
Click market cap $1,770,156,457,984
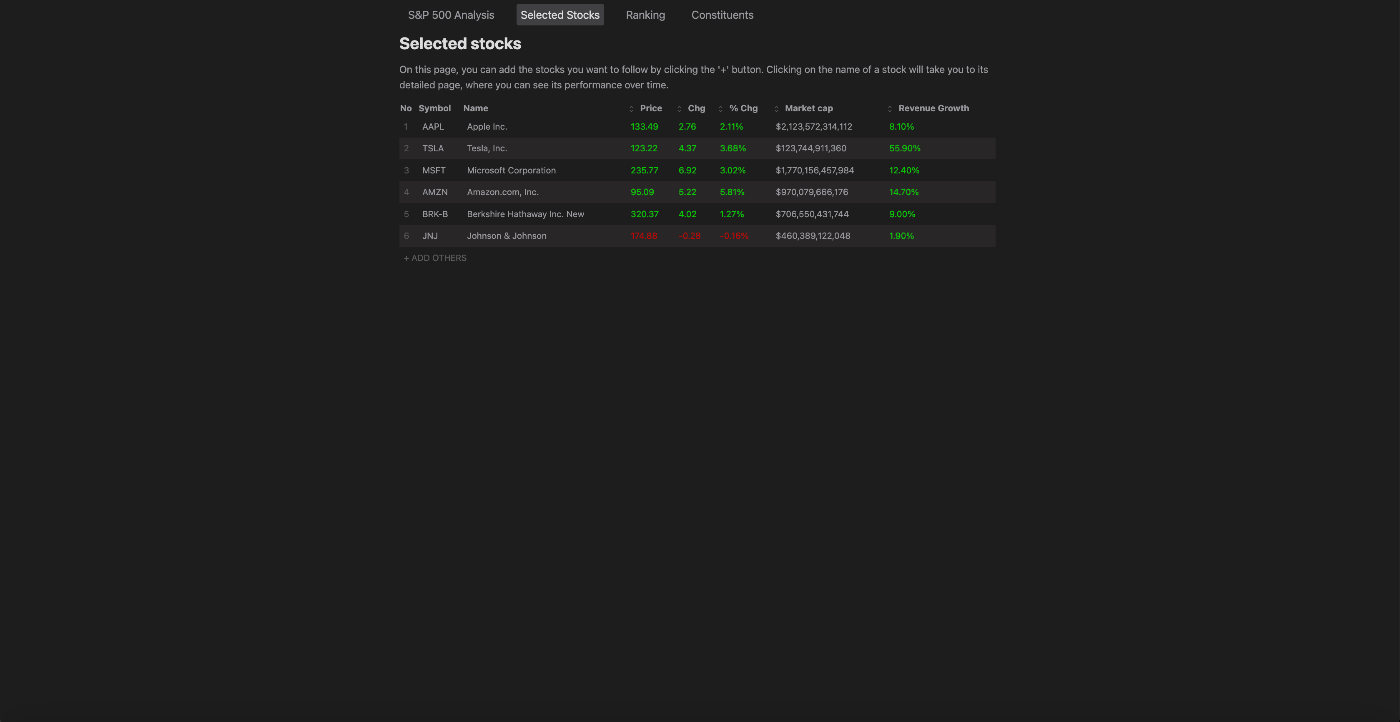[815, 171]
